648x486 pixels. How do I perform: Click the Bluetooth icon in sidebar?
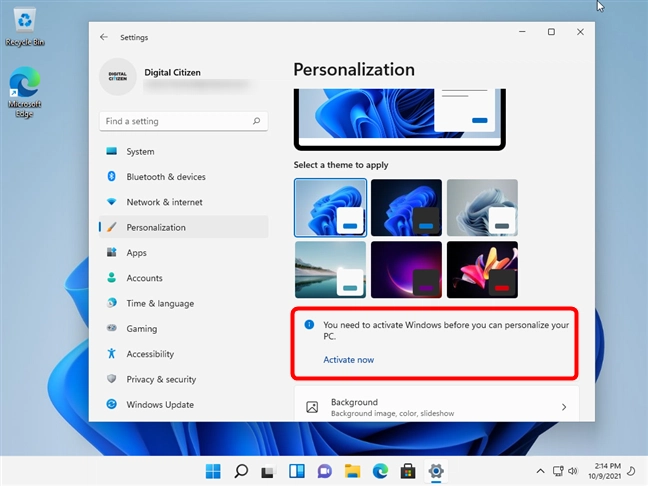[112, 176]
